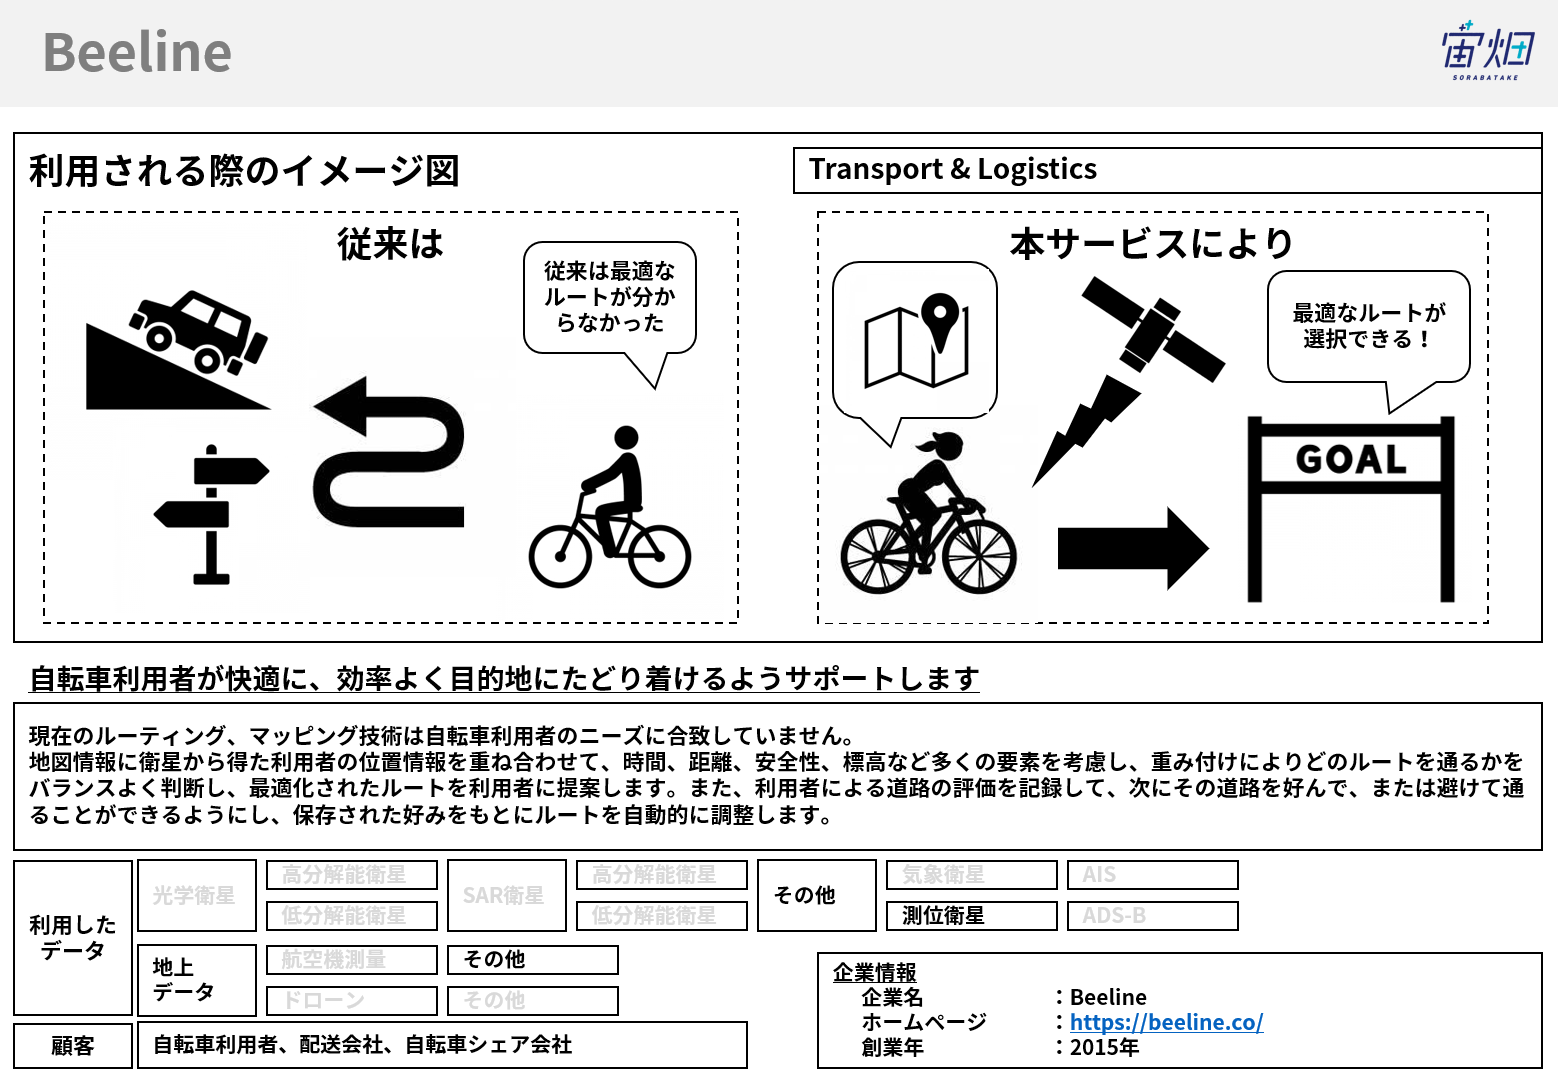Click the "ホームページ" label
The width and height of the screenshot is (1558, 1080).
pyautogui.click(x=924, y=1022)
